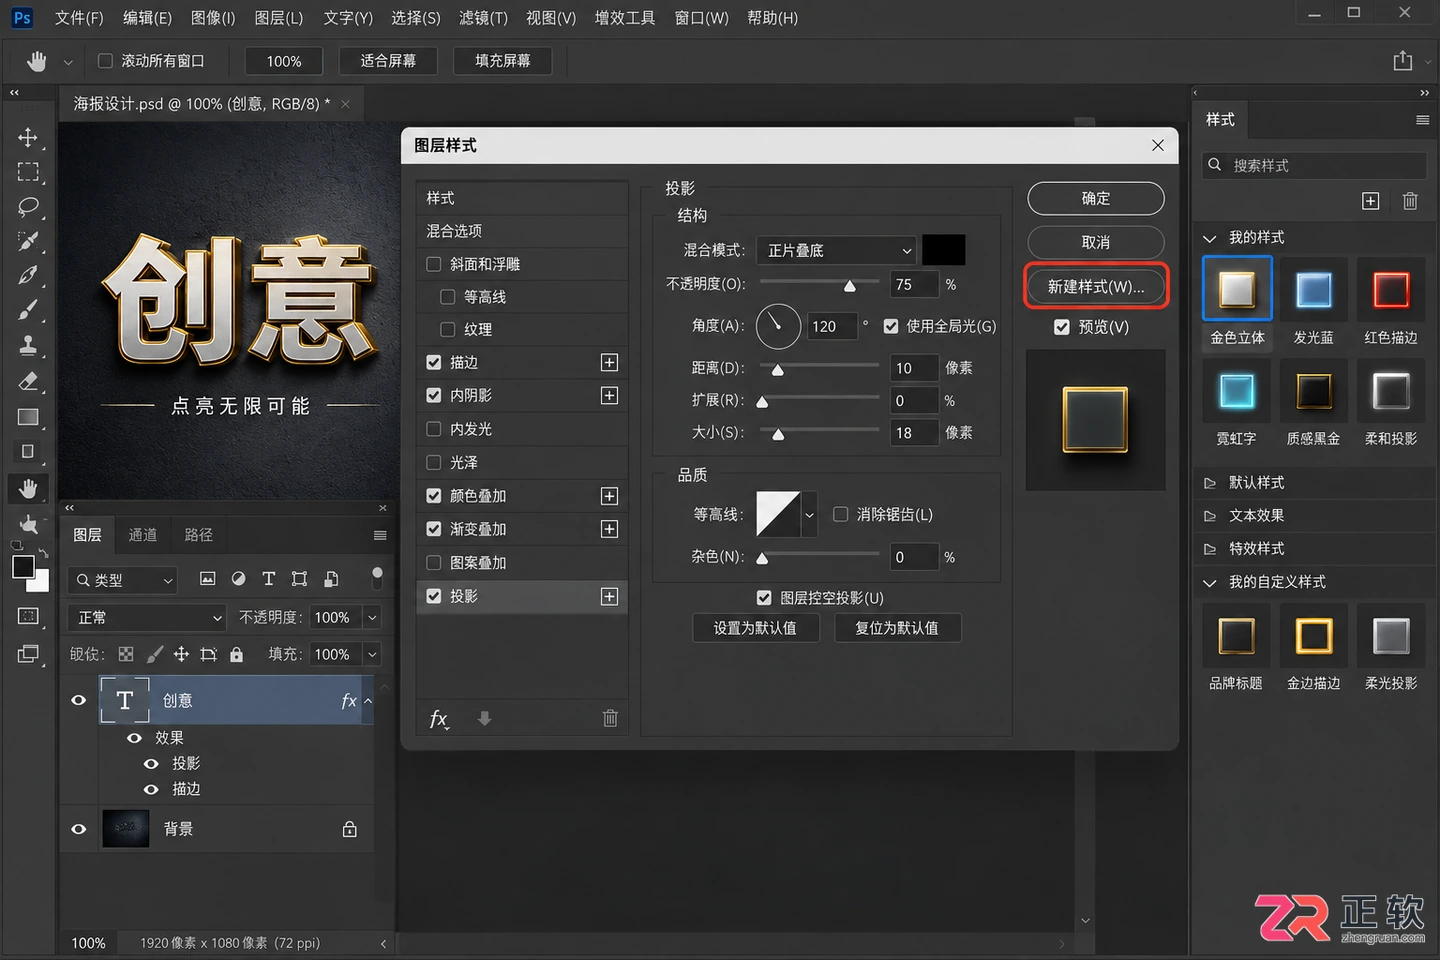The image size is (1440, 960).
Task: Filter layers by pixel image icon
Action: (208, 579)
